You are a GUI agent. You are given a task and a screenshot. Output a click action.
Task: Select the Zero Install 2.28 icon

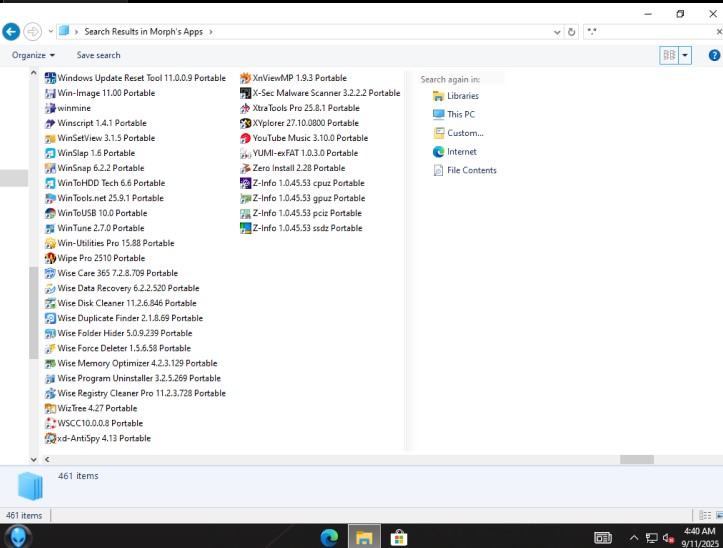point(245,168)
